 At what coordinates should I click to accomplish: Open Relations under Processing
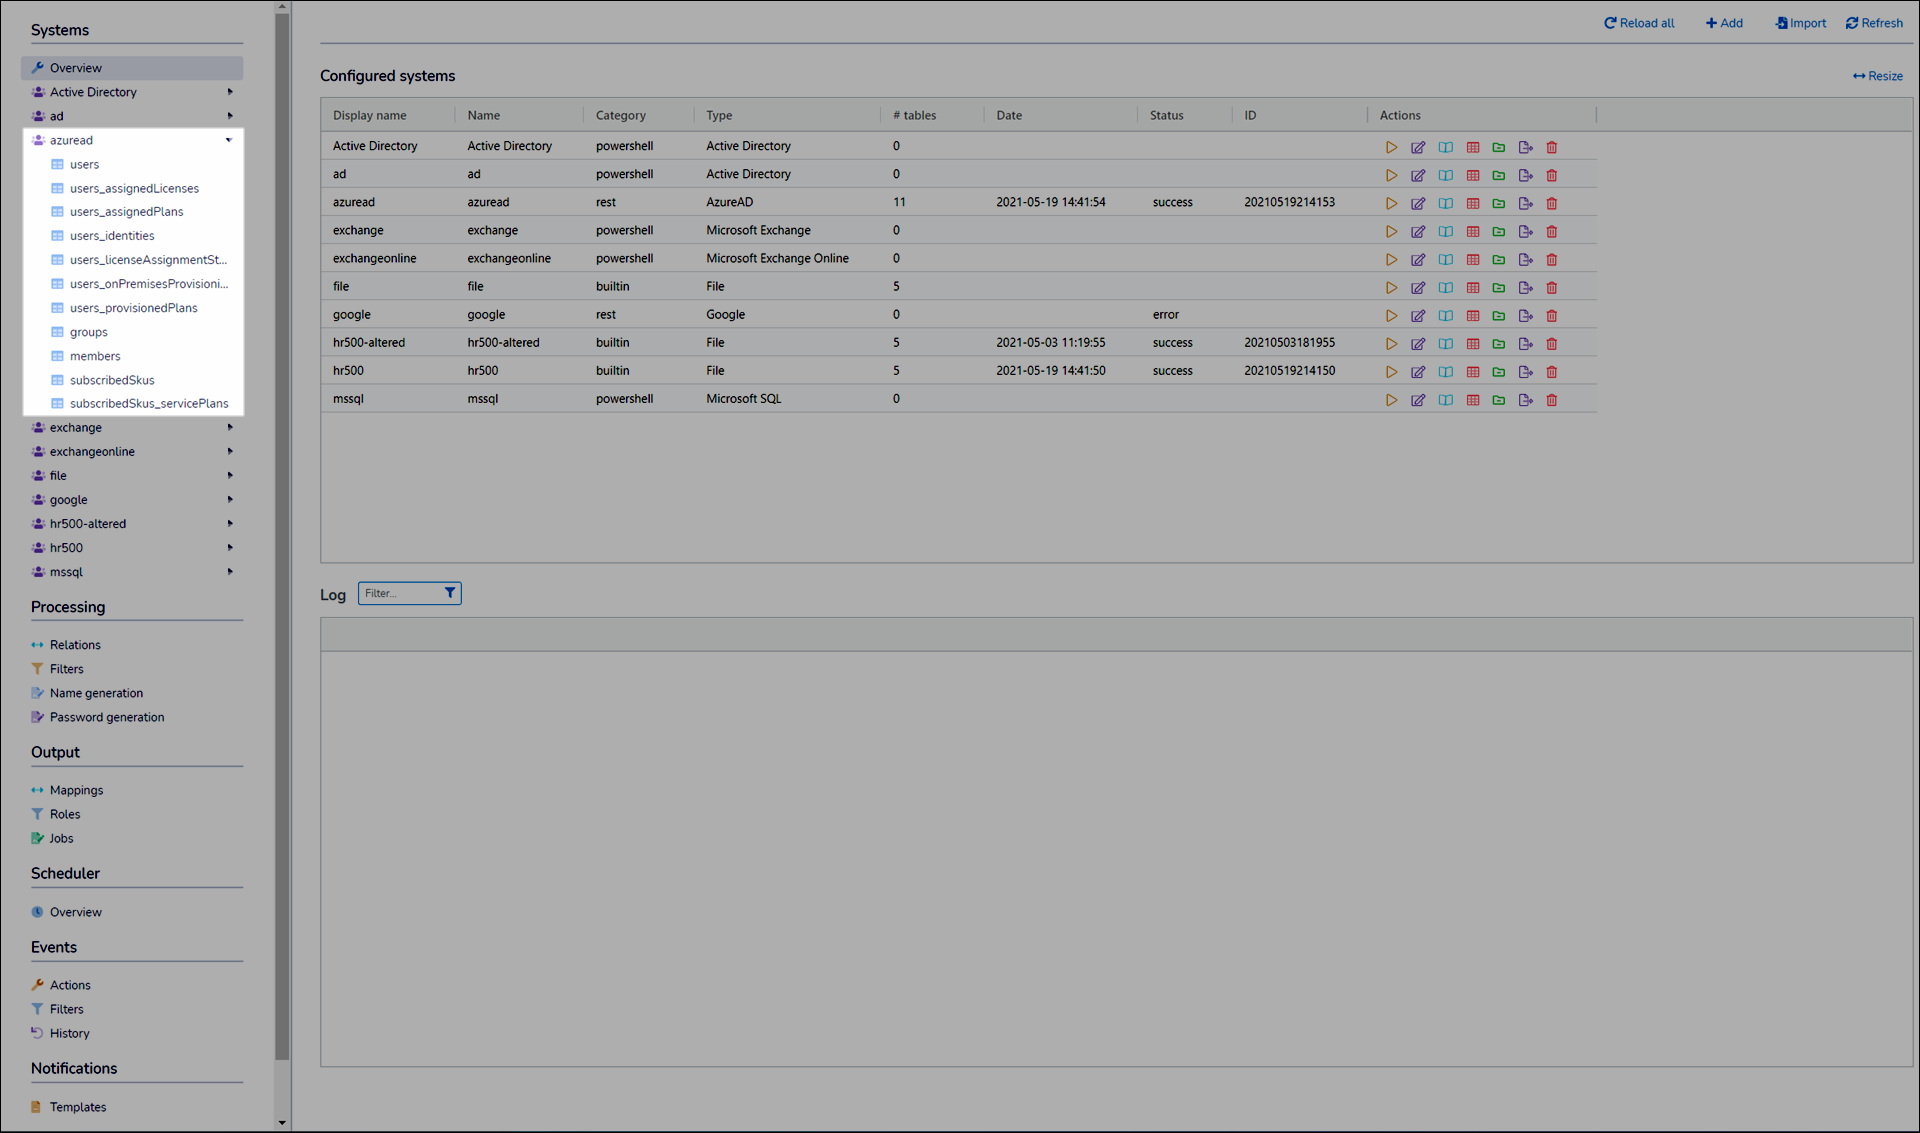[x=75, y=645]
